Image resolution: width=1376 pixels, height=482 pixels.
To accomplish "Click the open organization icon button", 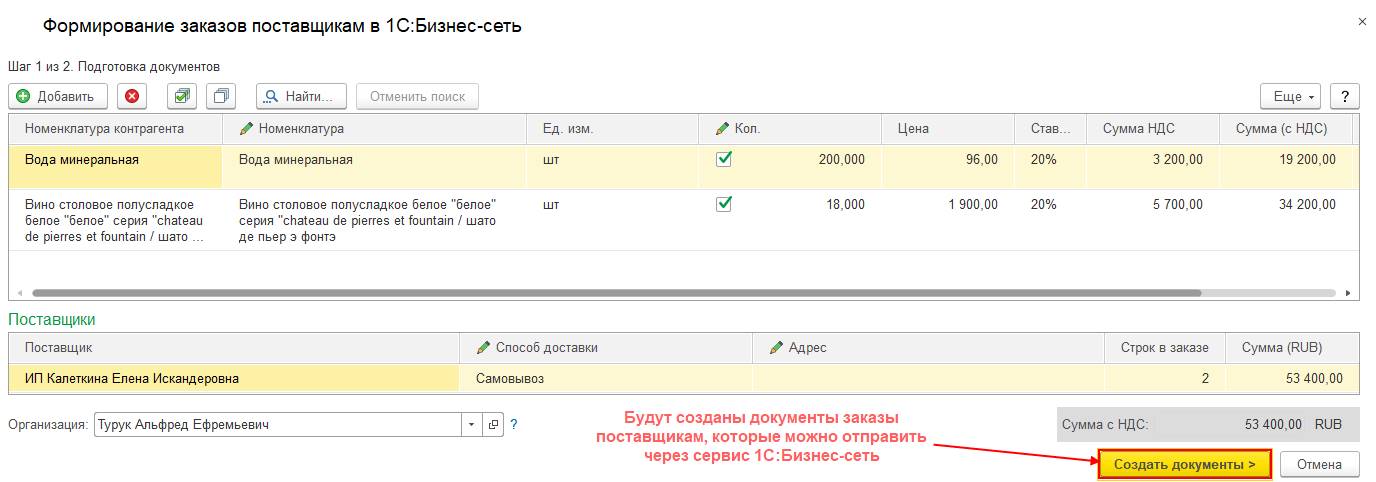I will pyautogui.click(x=493, y=424).
